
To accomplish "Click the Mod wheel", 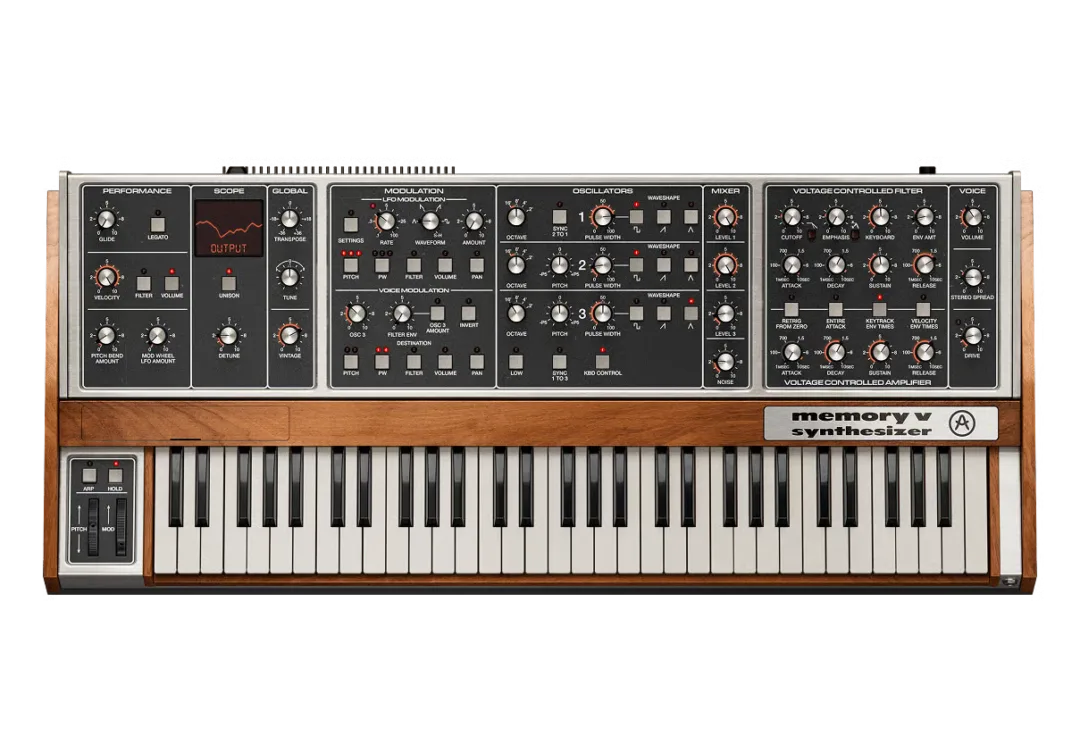I will point(121,528).
